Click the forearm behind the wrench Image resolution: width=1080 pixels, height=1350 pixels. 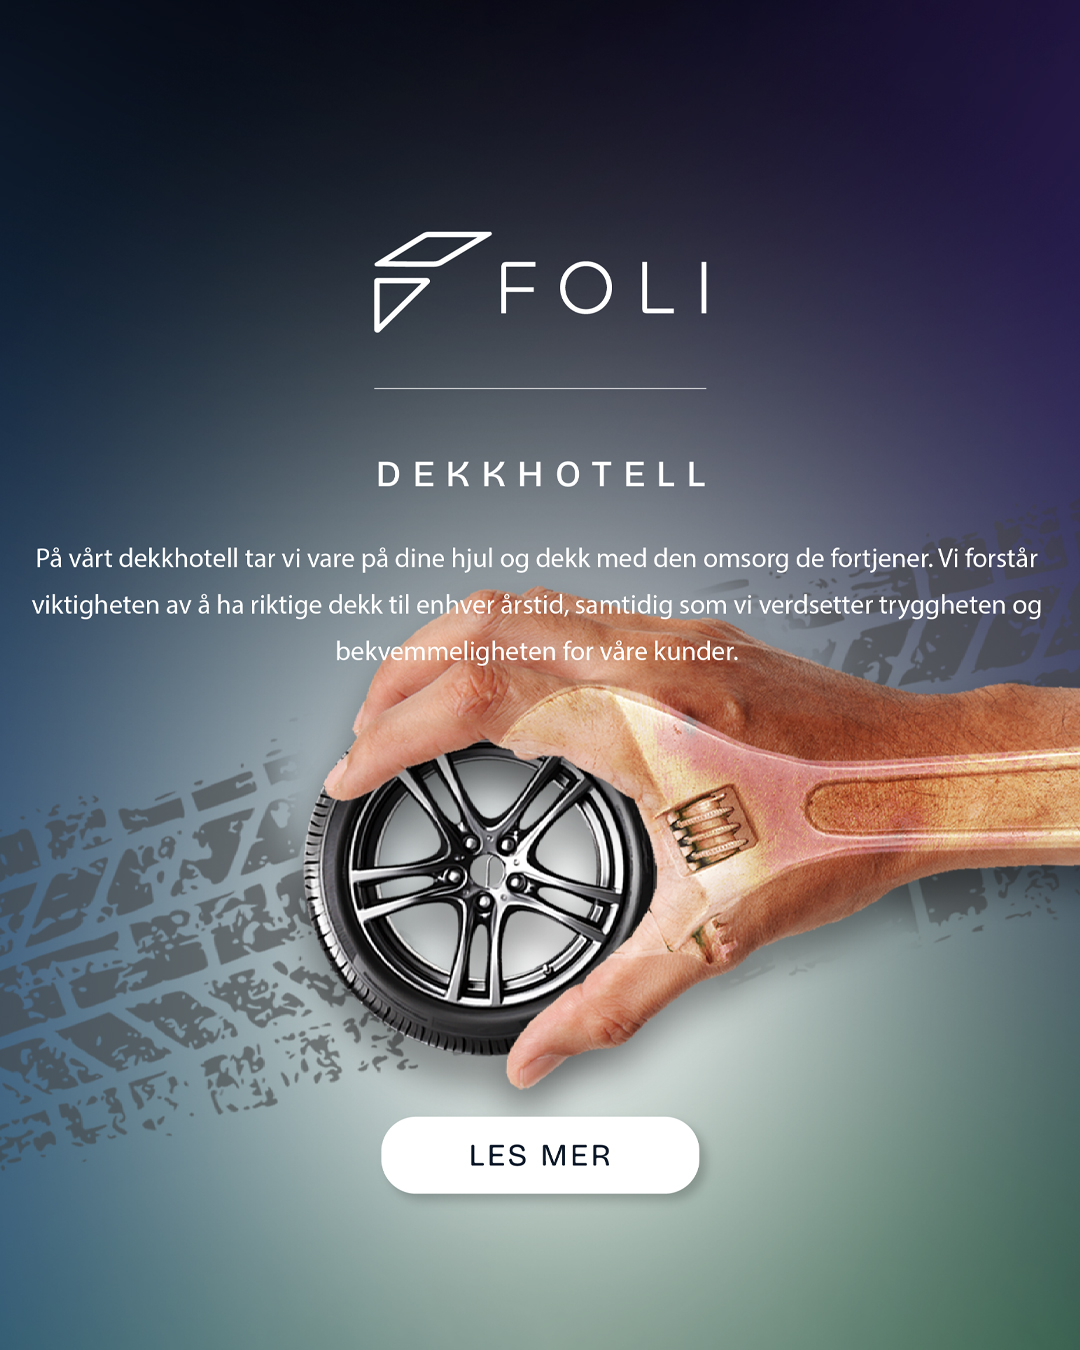coord(930,700)
